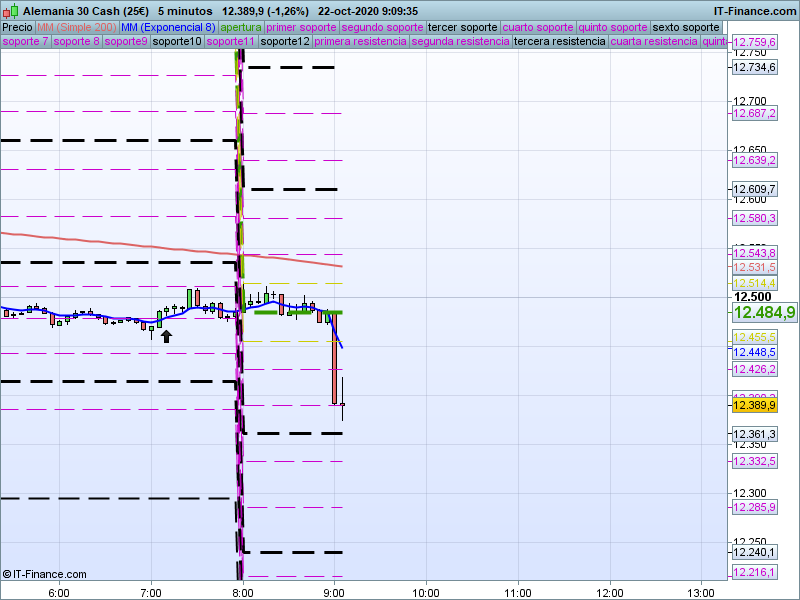Click the price tag 12.543,8

click(755, 253)
